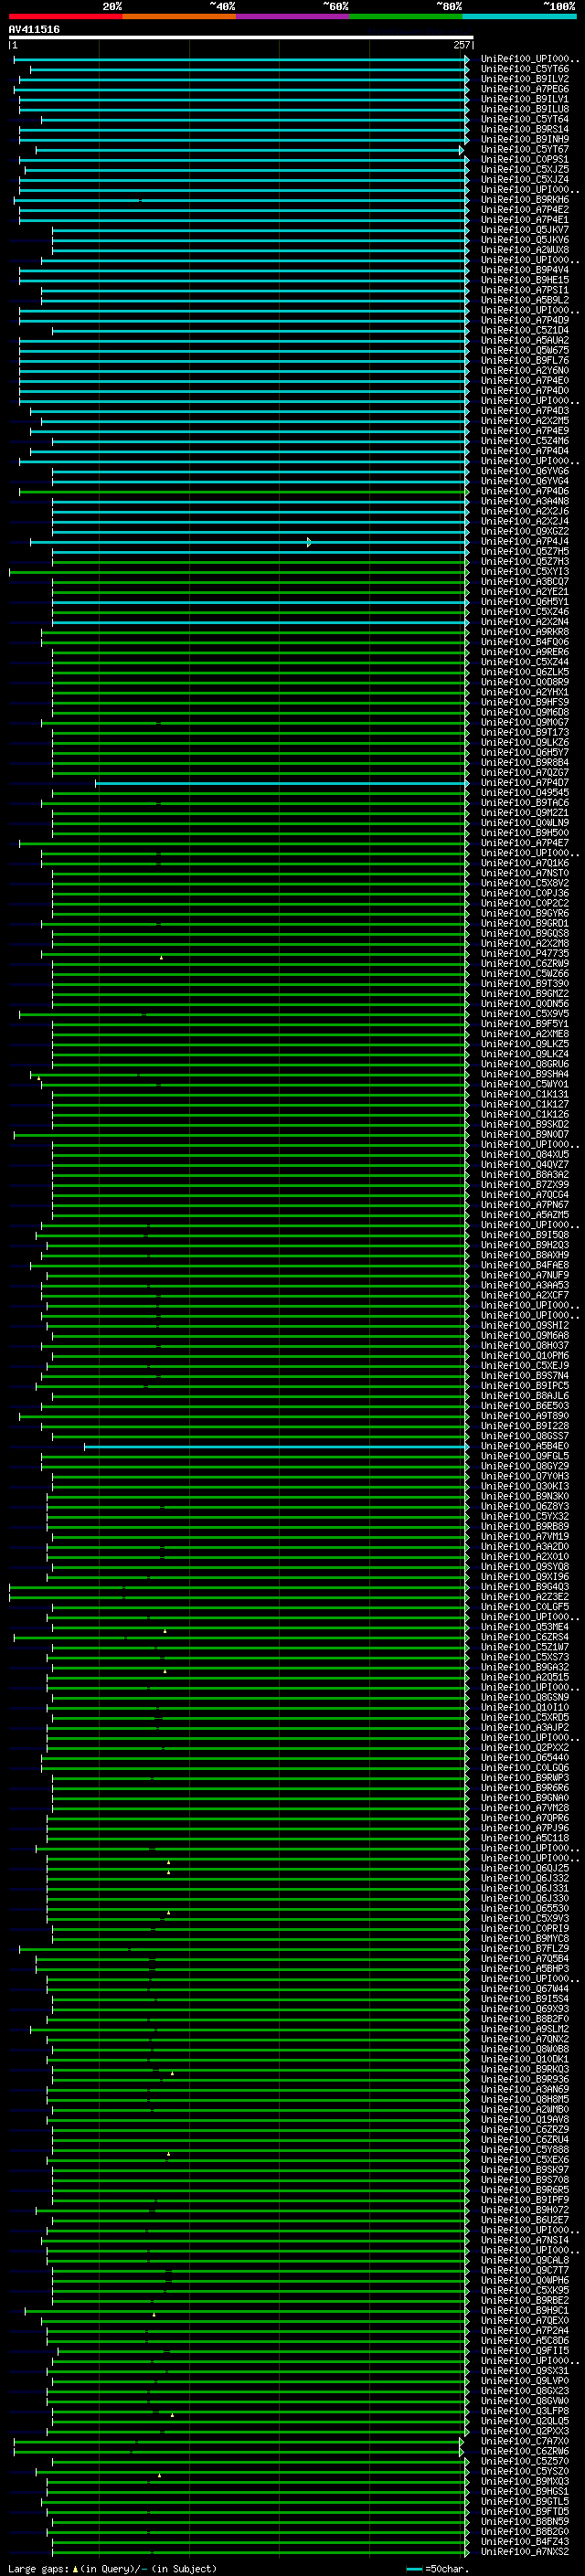Open hit UniRef100_B9ILV2
Viewport: 585px width, 2576px height.
pos(525,79)
